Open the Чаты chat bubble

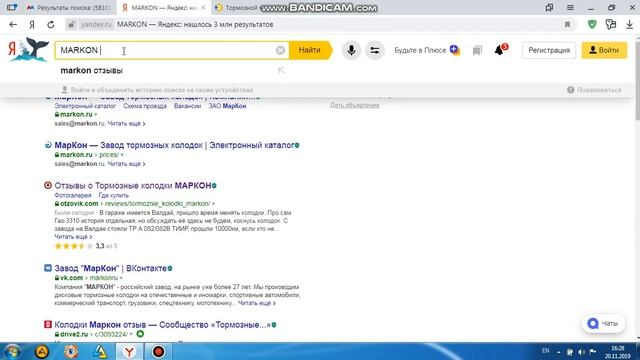point(603,323)
